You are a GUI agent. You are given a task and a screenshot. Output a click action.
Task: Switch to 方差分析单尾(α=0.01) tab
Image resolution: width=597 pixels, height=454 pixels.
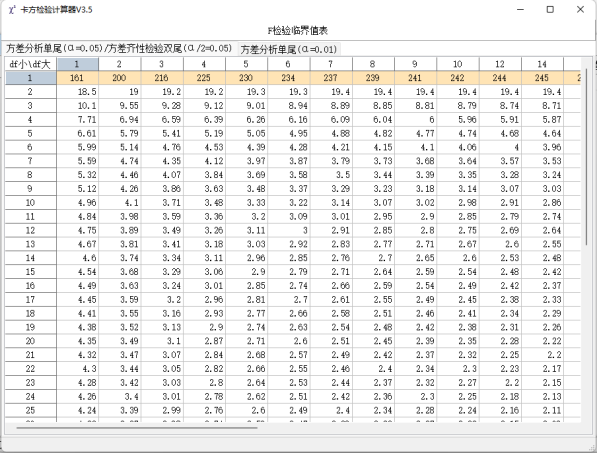click(x=289, y=49)
